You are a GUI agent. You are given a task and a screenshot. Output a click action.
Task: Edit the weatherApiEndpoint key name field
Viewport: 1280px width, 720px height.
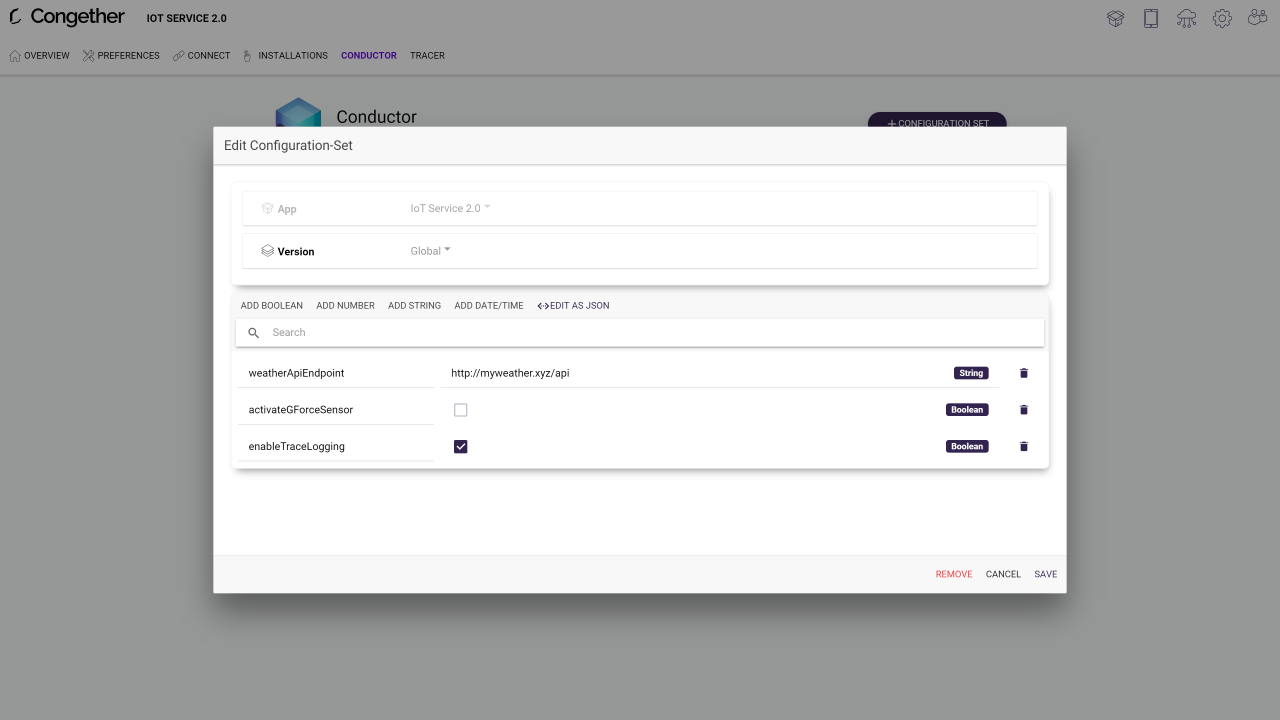pyautogui.click(x=336, y=373)
